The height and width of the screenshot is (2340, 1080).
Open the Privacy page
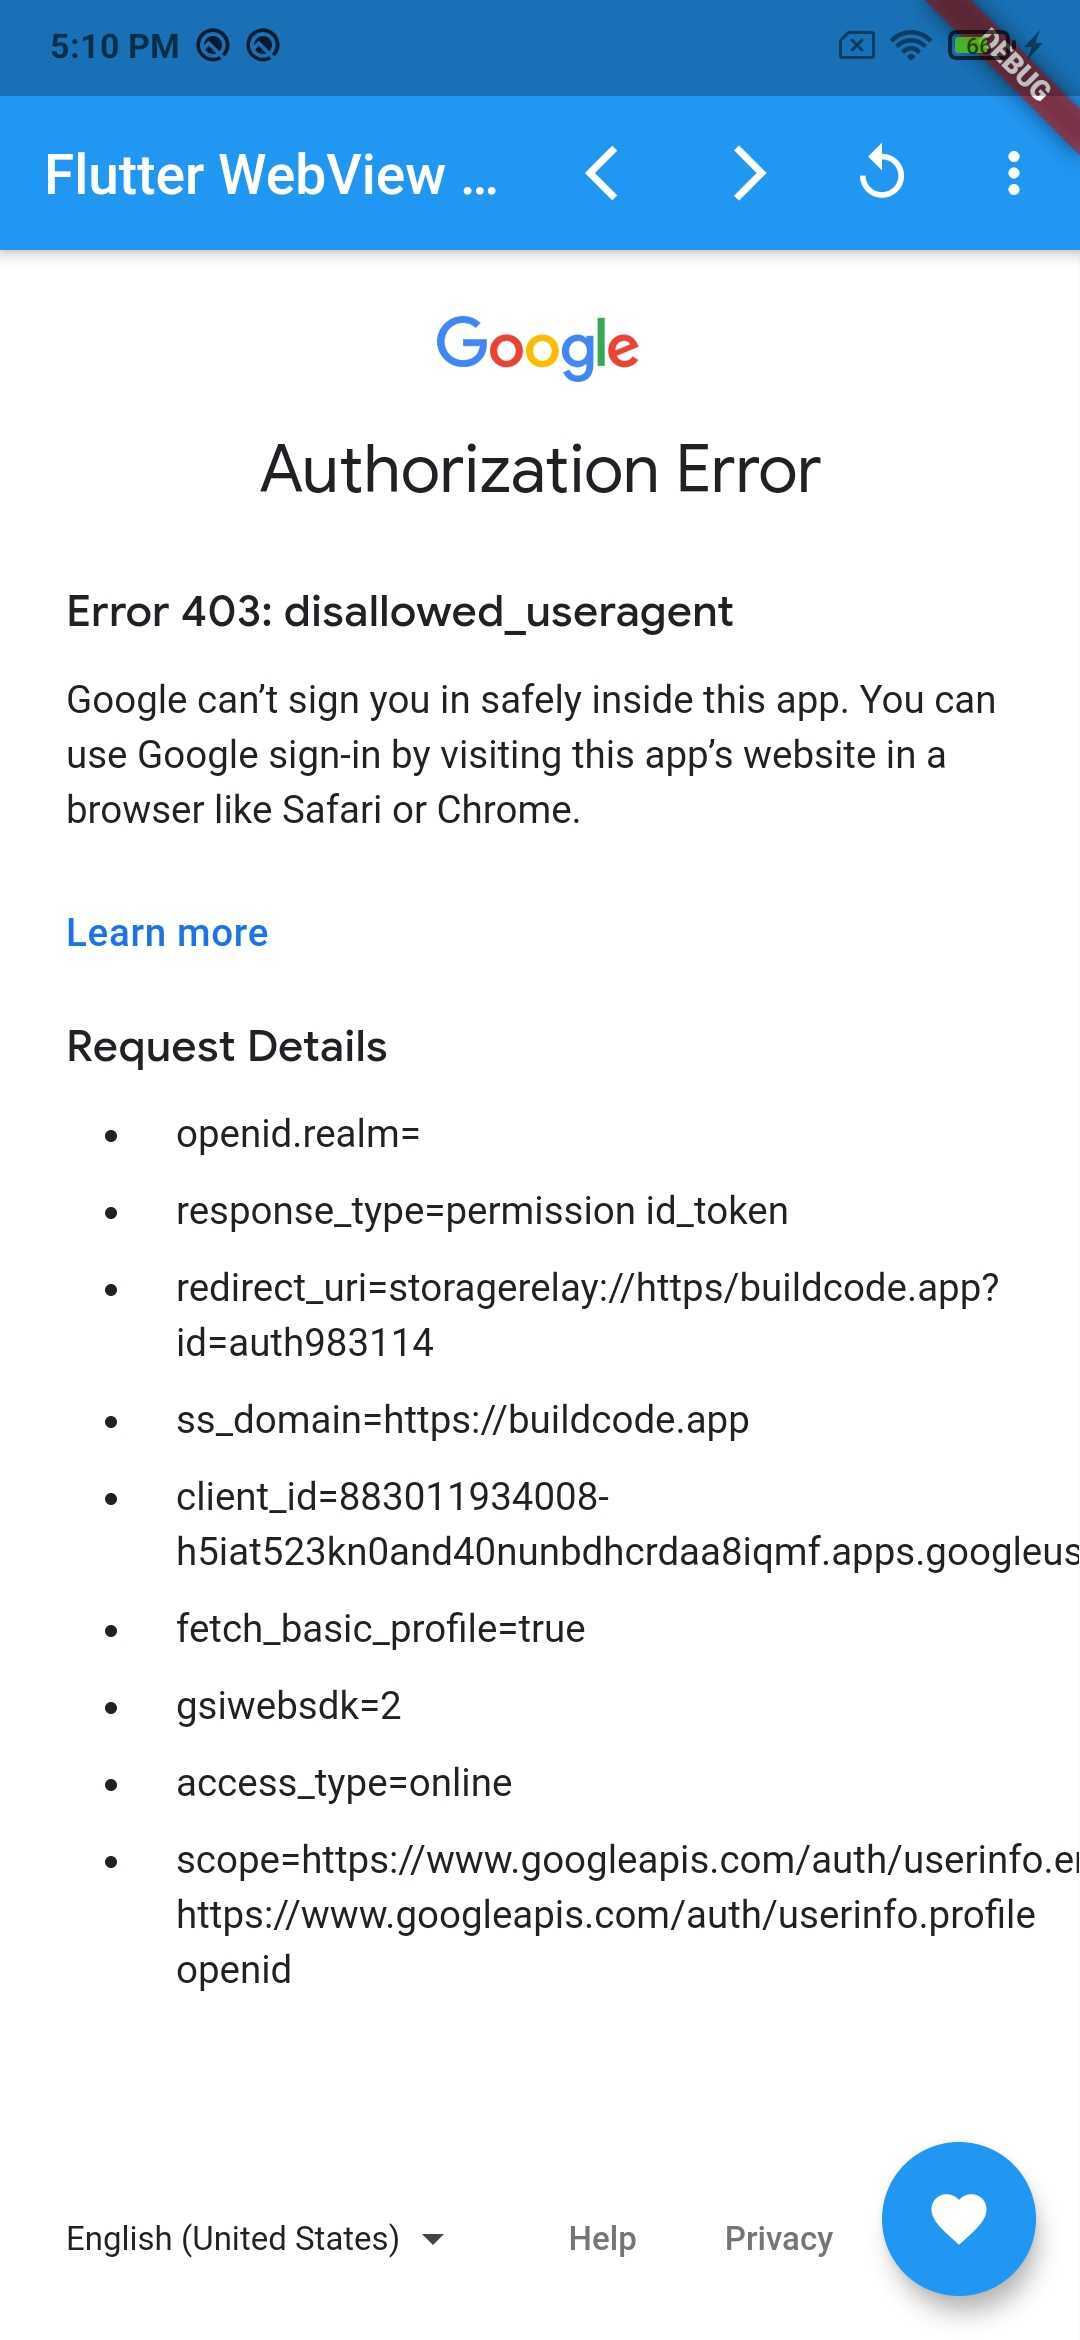(779, 2238)
